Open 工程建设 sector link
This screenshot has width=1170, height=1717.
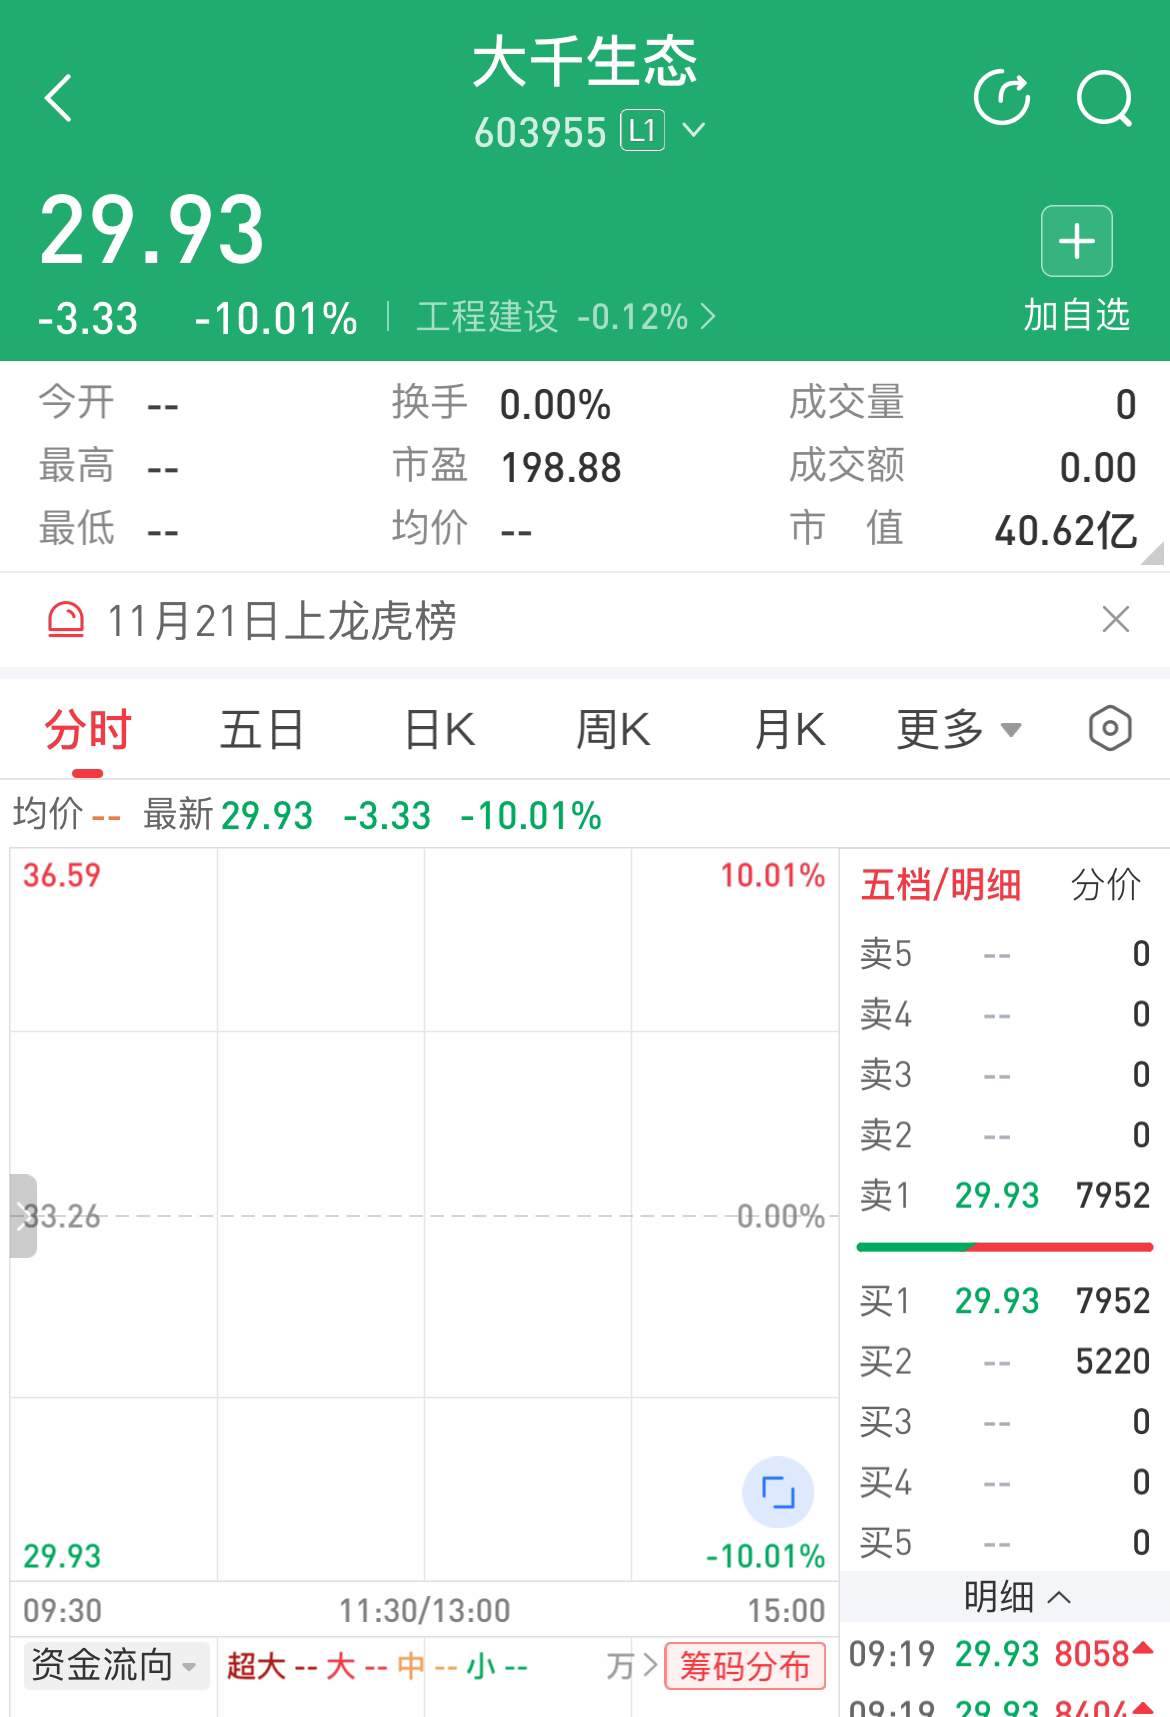coord(566,318)
